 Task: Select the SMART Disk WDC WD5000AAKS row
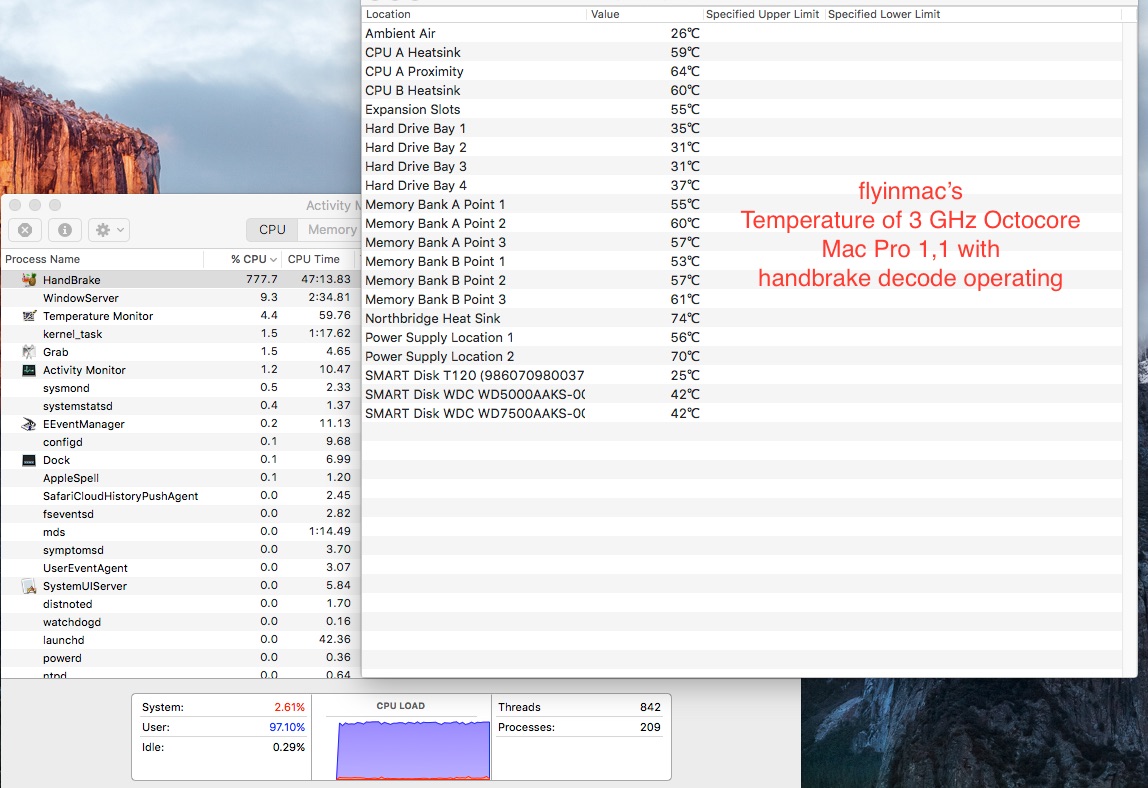tap(742, 395)
